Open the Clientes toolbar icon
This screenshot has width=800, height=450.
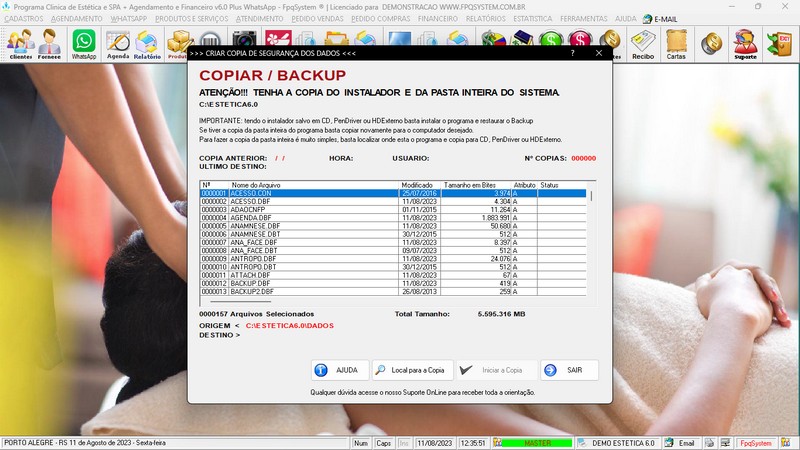pos(21,44)
